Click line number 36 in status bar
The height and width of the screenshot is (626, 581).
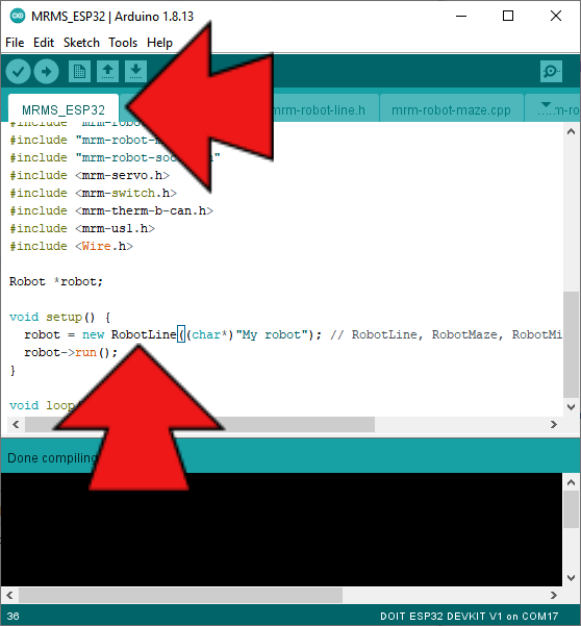pos(13,616)
